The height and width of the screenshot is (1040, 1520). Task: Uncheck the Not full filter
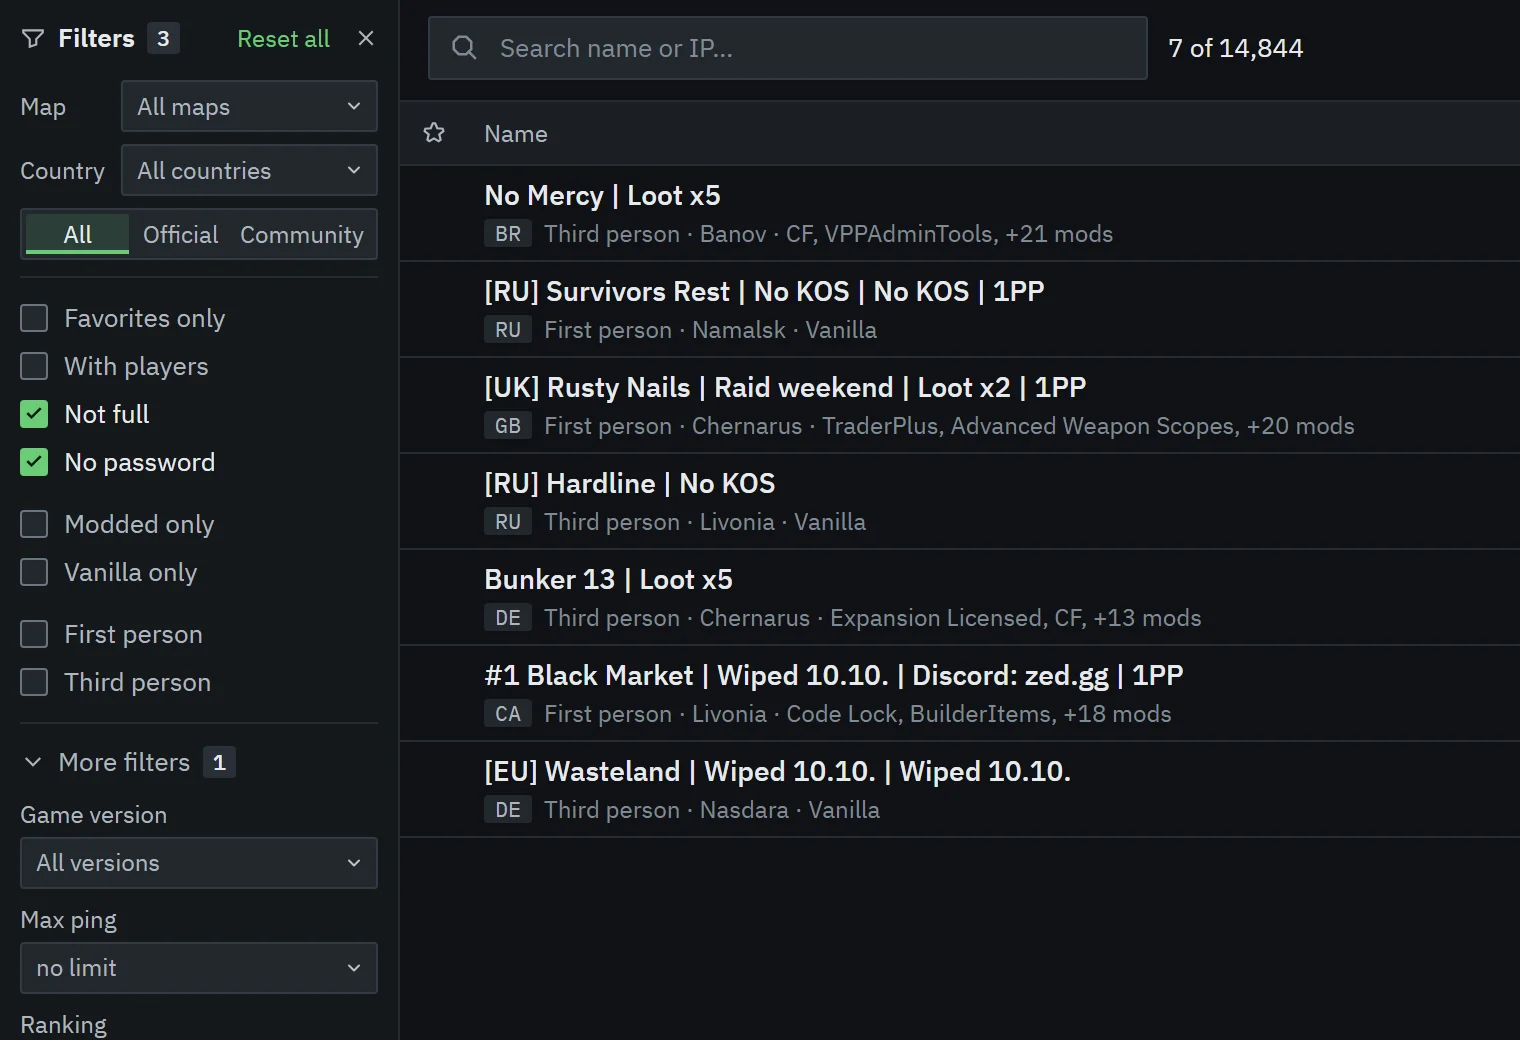coord(34,414)
